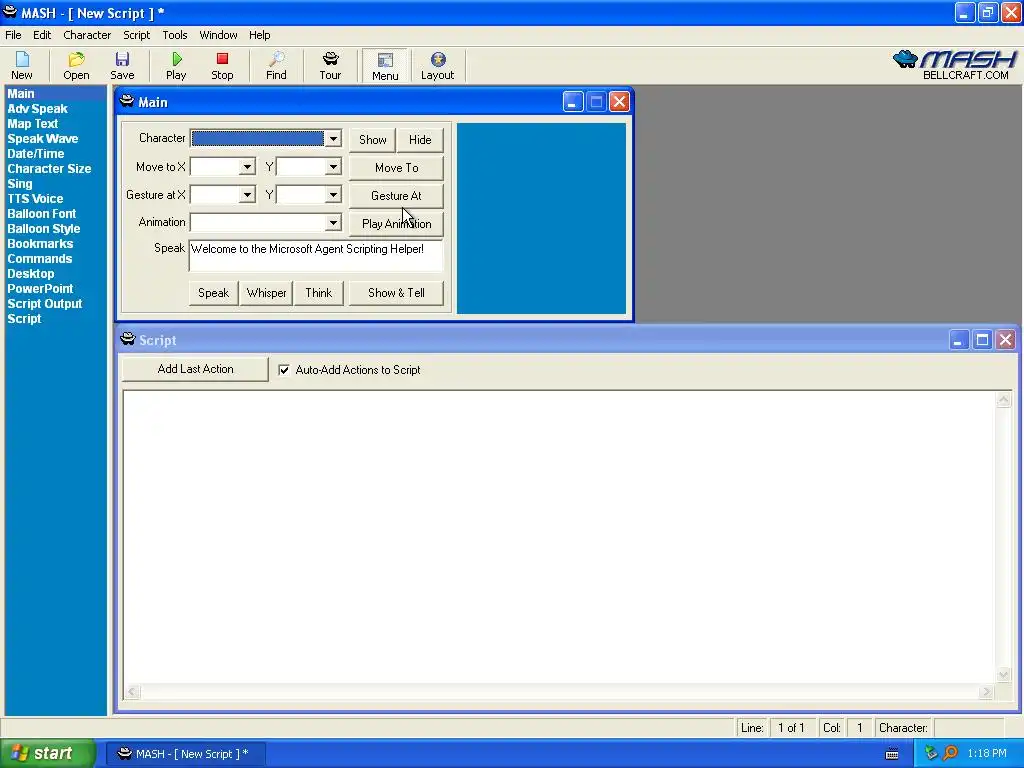Click the Hide character button
This screenshot has width=1024, height=768.
click(420, 140)
